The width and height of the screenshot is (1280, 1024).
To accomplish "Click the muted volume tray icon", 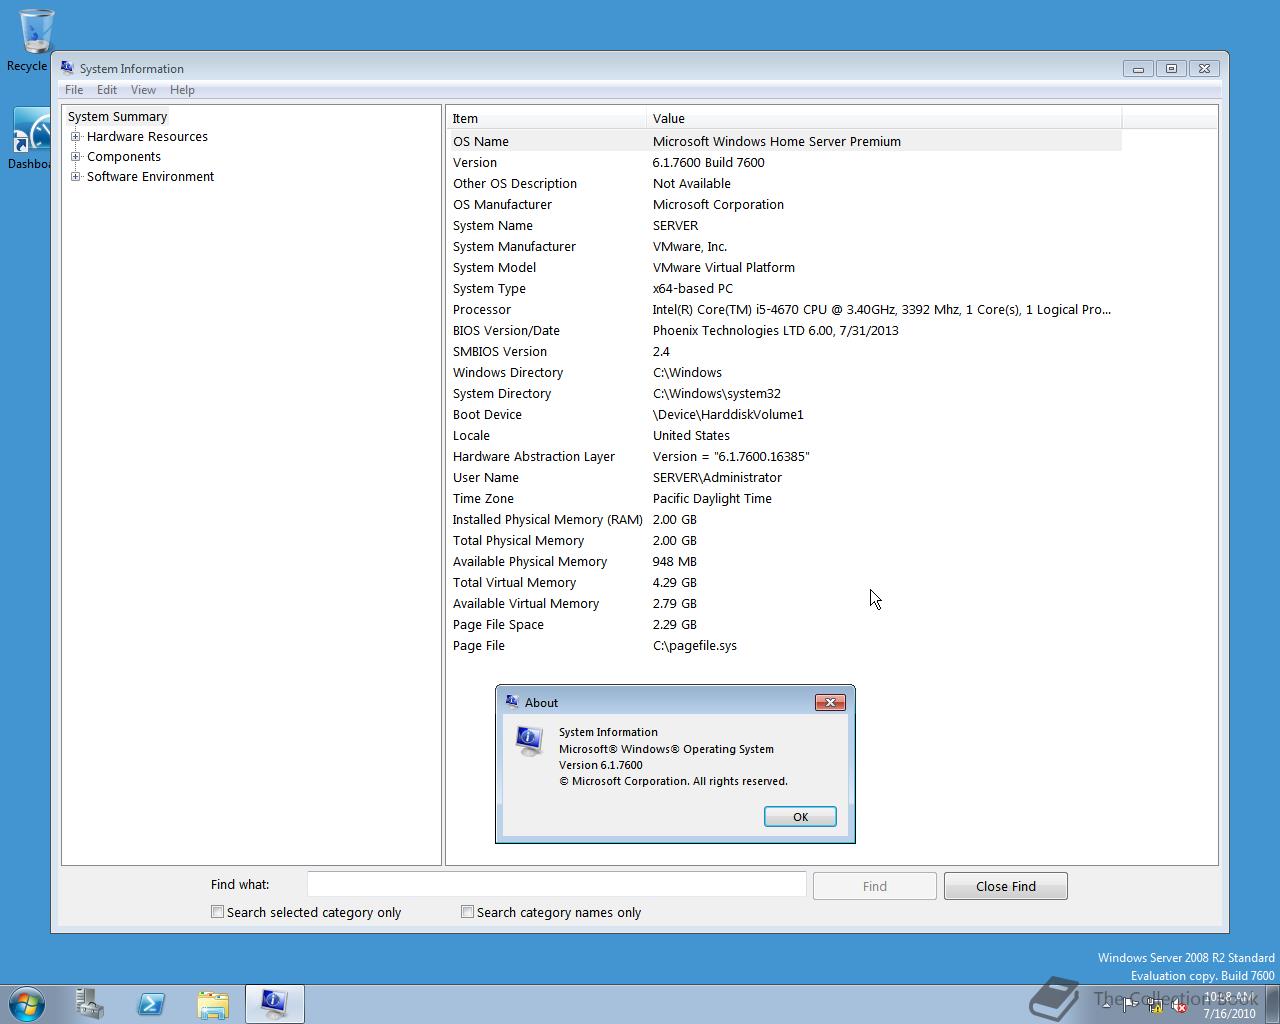I will 1179,1004.
